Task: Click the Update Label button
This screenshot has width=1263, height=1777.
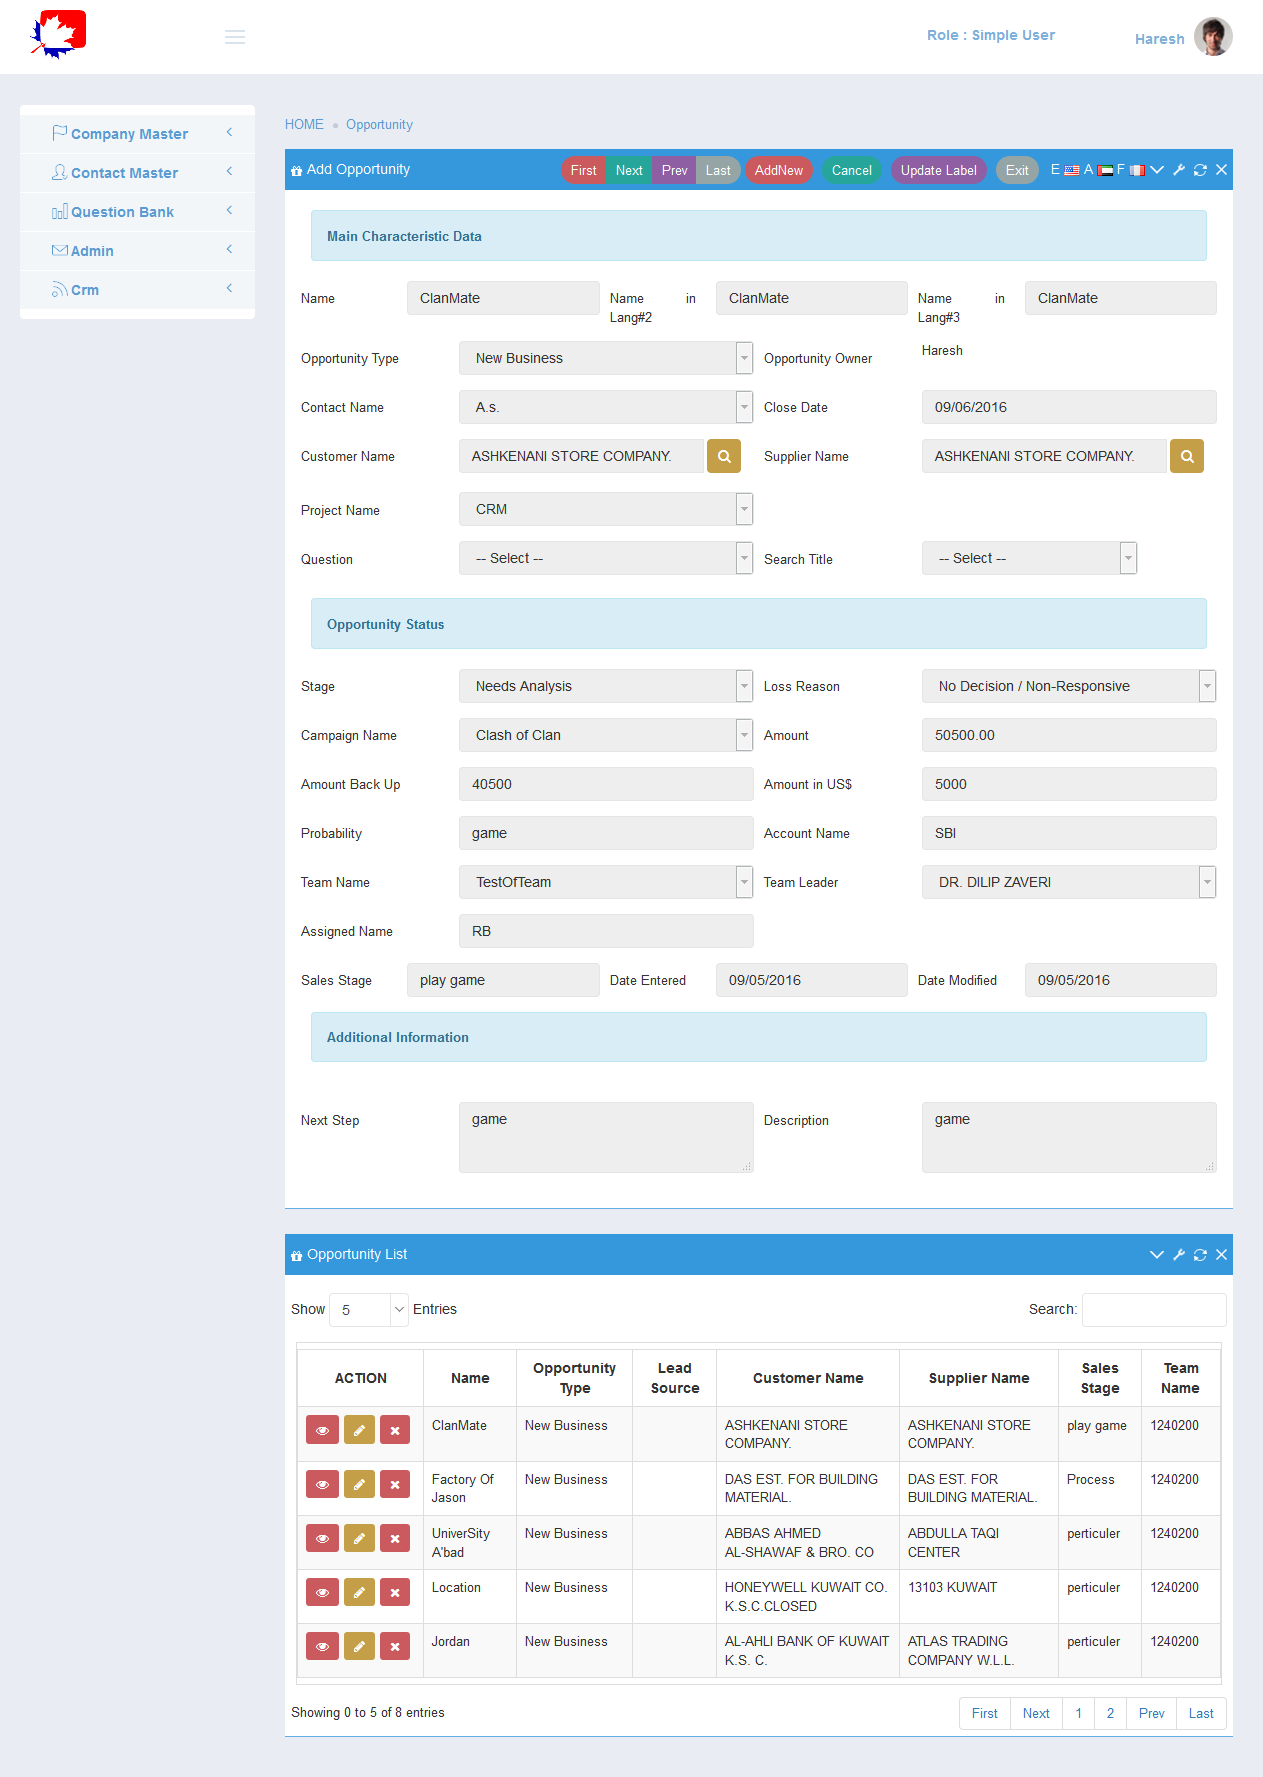Action: (938, 170)
